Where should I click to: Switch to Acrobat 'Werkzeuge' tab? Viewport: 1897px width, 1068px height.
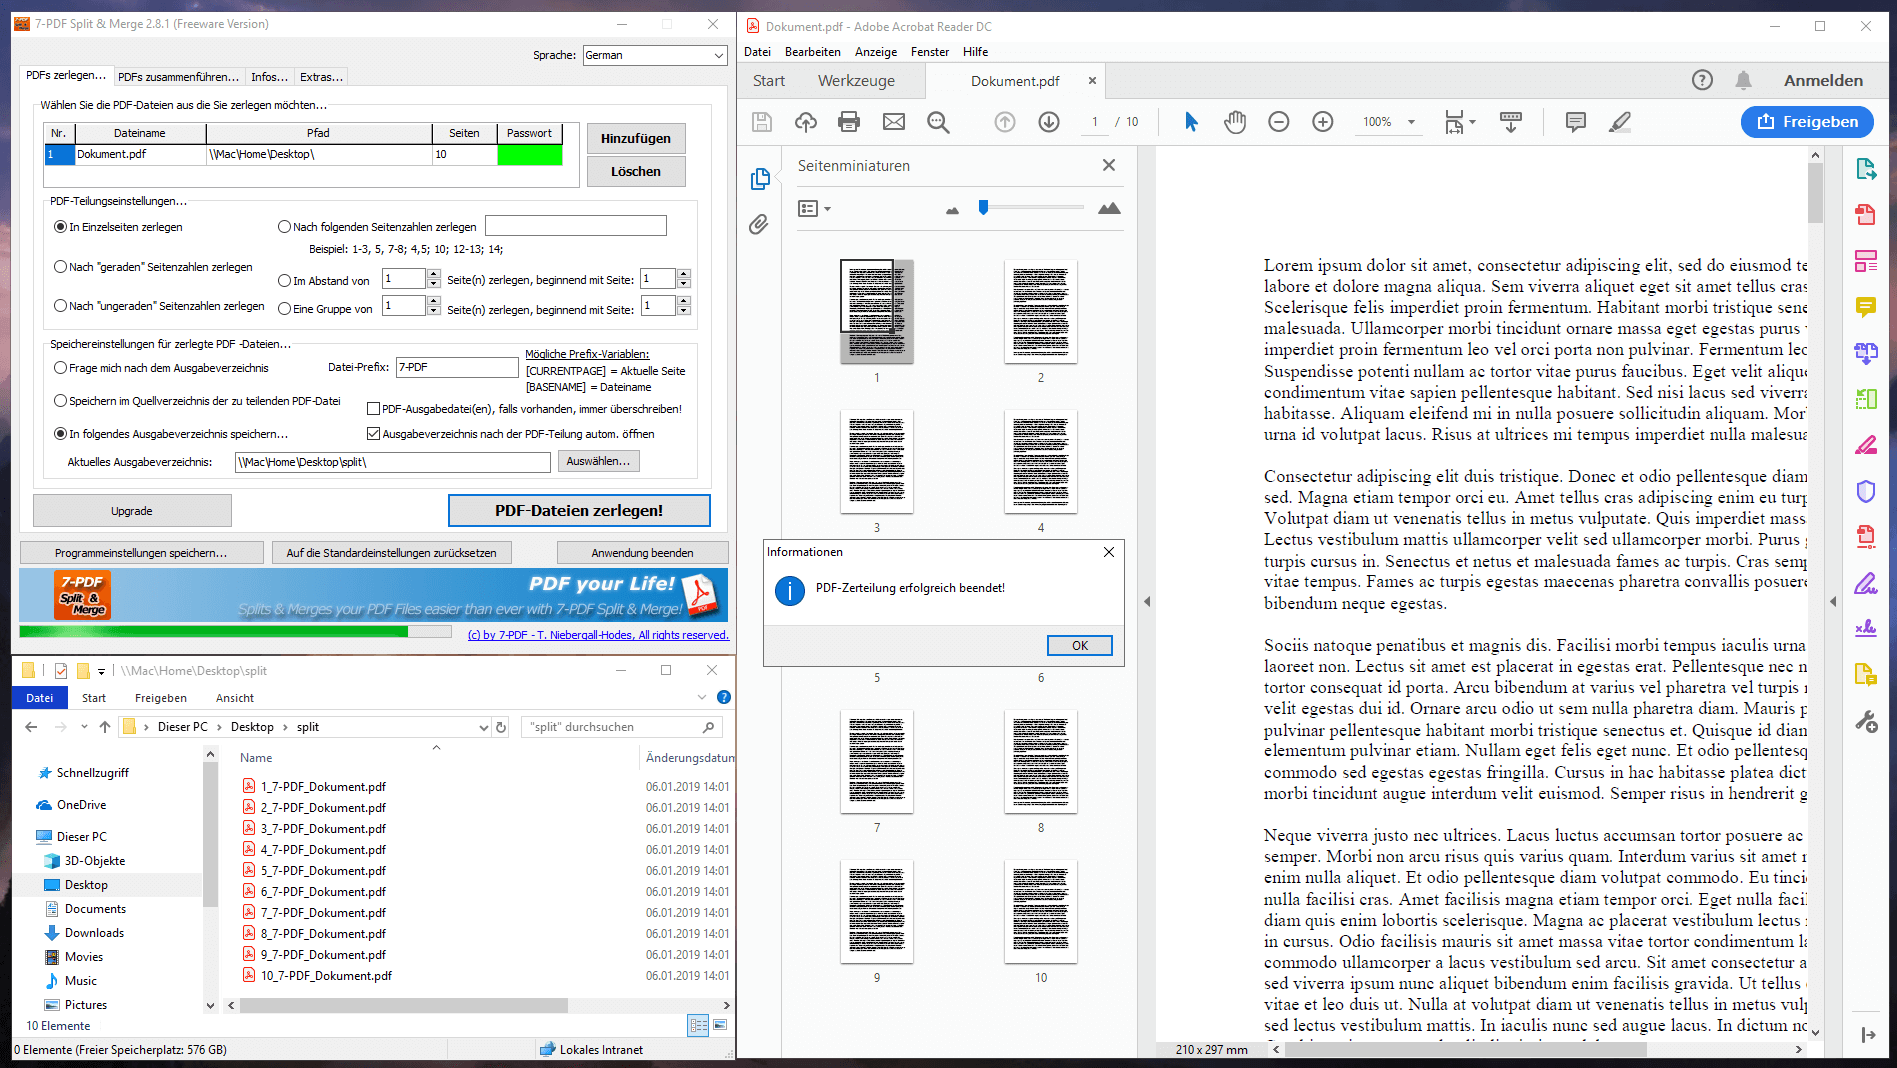(x=856, y=81)
